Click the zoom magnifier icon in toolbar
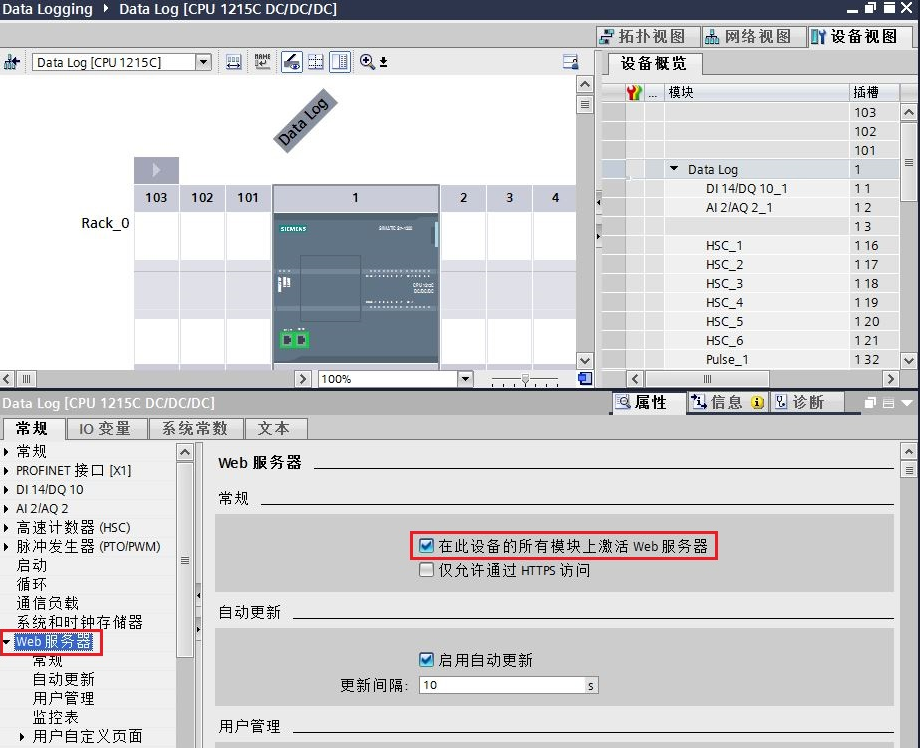 pyautogui.click(x=367, y=62)
